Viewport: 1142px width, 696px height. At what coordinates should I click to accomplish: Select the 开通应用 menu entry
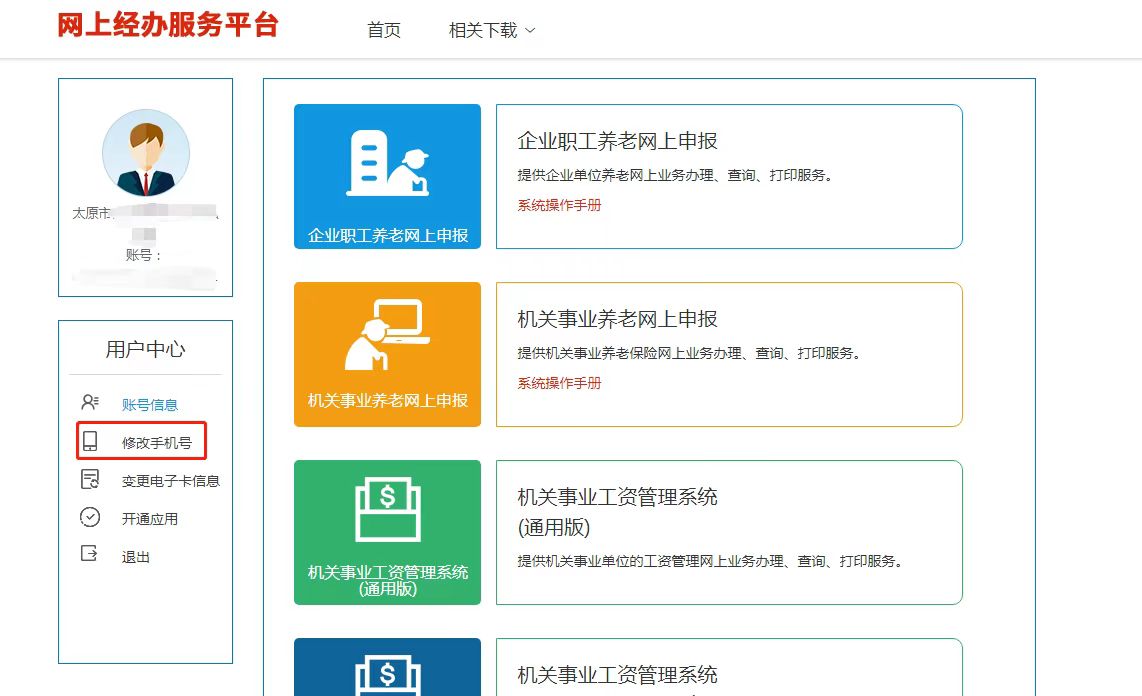150,519
